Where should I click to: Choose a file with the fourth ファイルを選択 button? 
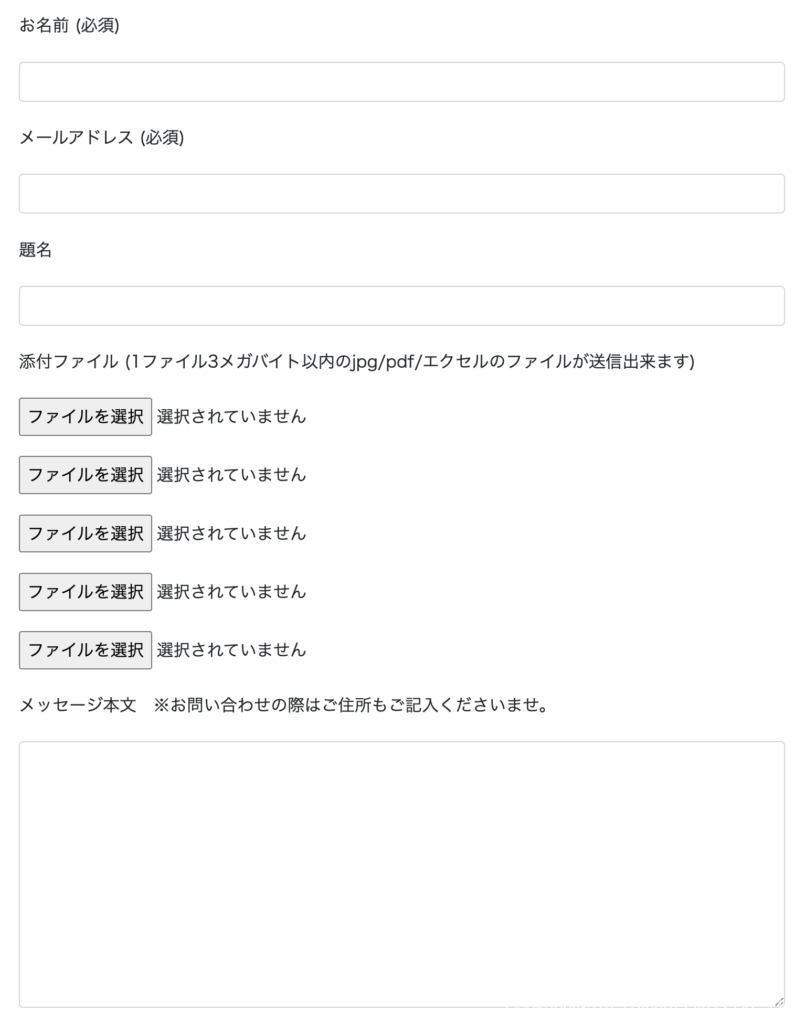pos(85,592)
